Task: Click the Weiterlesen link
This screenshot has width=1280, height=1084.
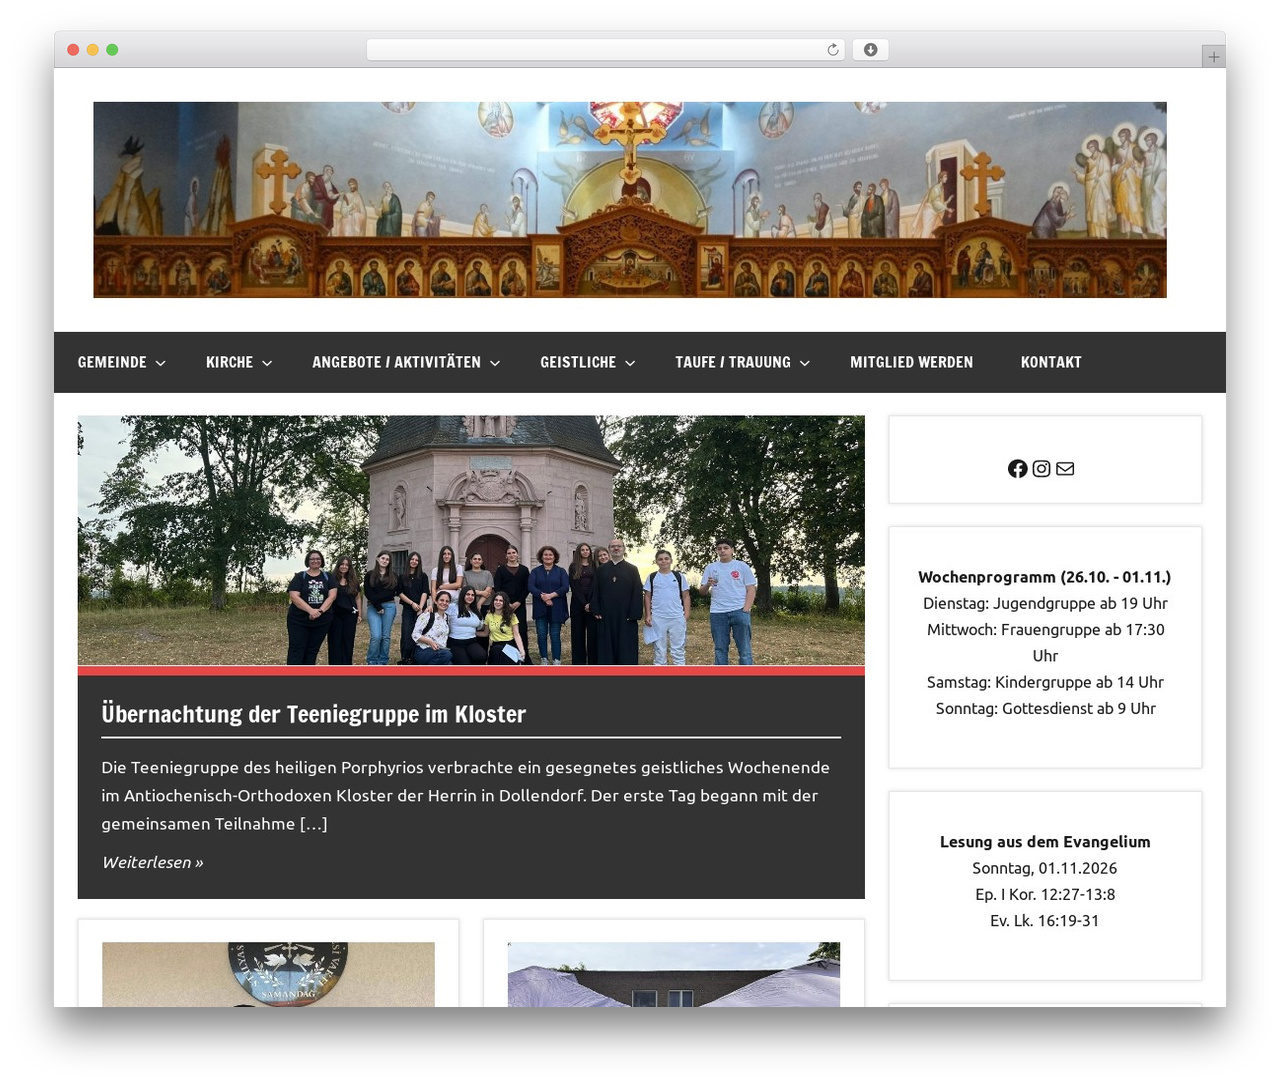Action: coord(152,862)
